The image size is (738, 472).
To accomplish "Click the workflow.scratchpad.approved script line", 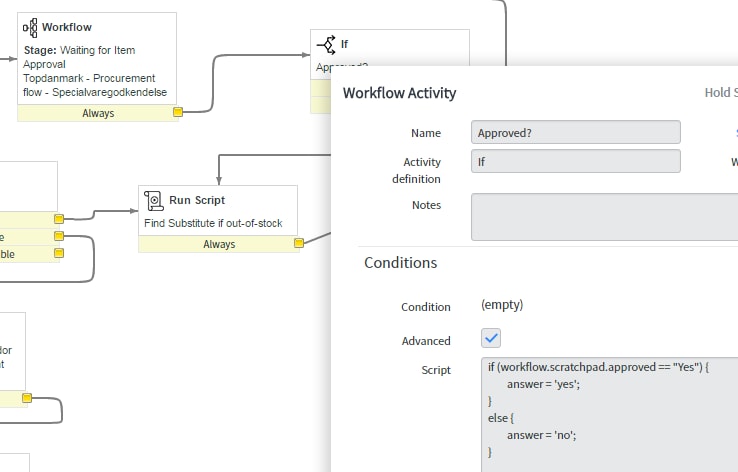I will (x=598, y=367).
